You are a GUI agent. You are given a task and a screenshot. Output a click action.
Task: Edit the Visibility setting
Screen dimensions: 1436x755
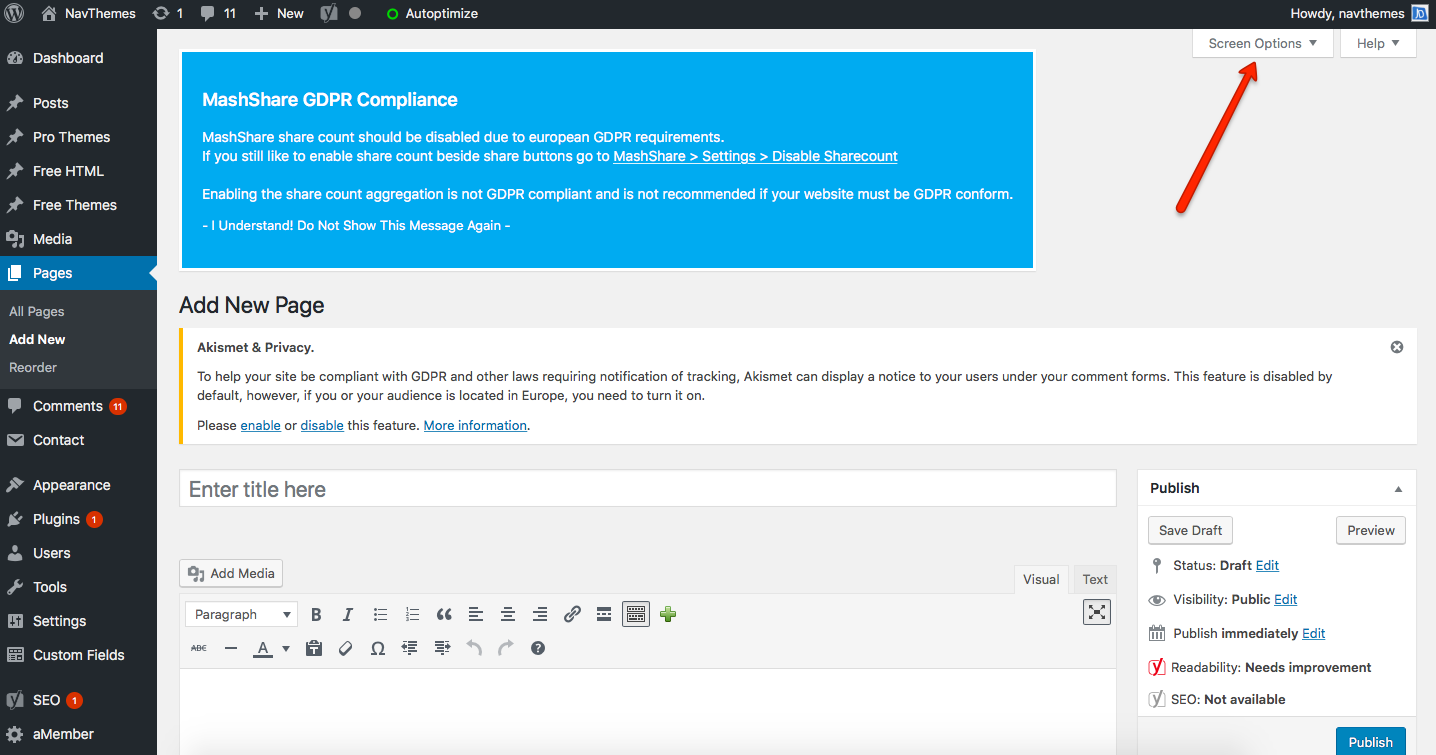click(x=1286, y=599)
